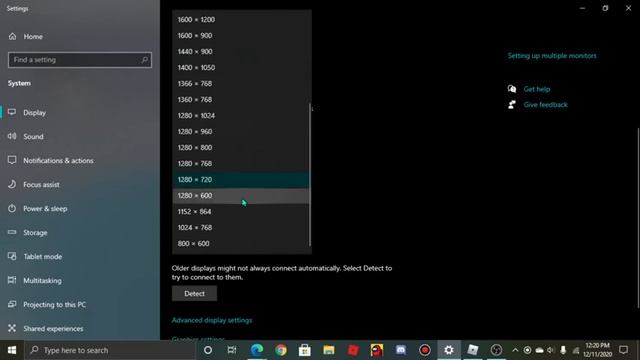The width and height of the screenshot is (640, 360).
Task: Open Discord from taskbar
Action: point(401,350)
